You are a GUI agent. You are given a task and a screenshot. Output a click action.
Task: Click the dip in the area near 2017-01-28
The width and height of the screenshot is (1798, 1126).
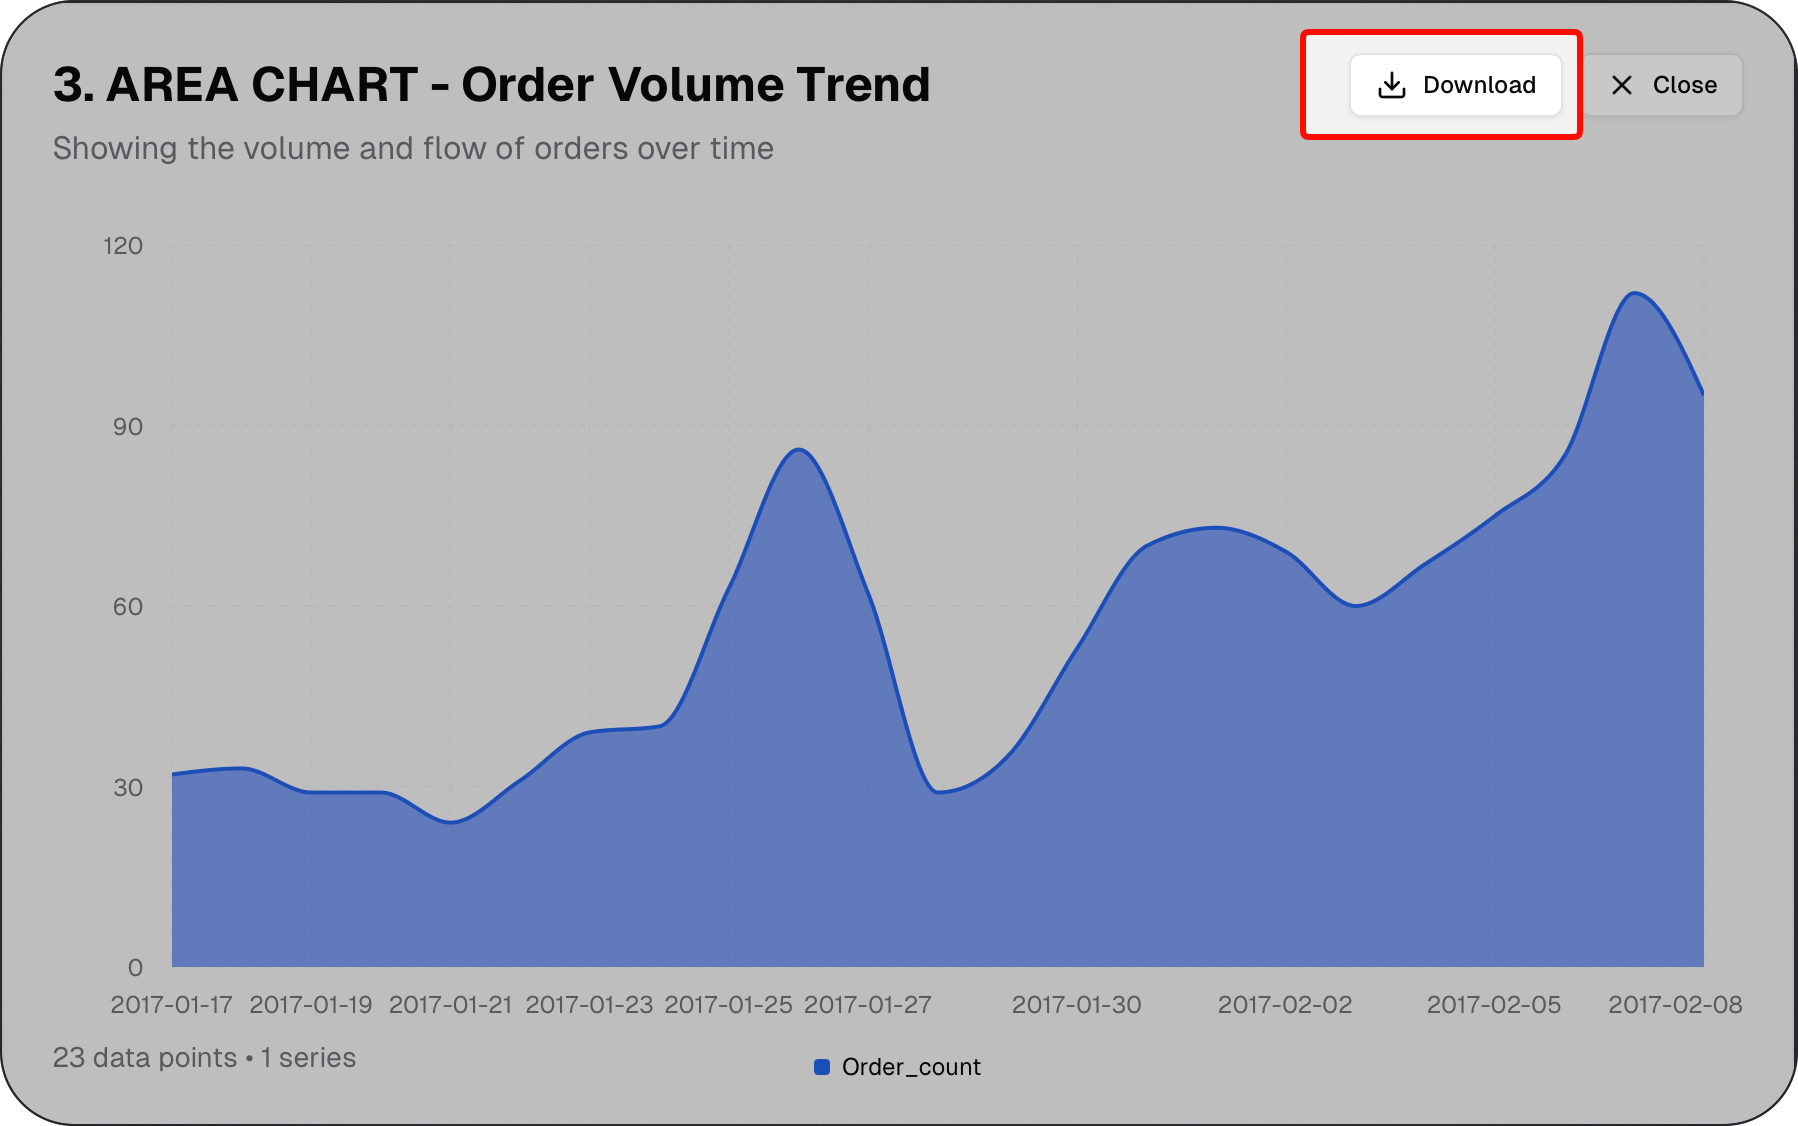937,792
